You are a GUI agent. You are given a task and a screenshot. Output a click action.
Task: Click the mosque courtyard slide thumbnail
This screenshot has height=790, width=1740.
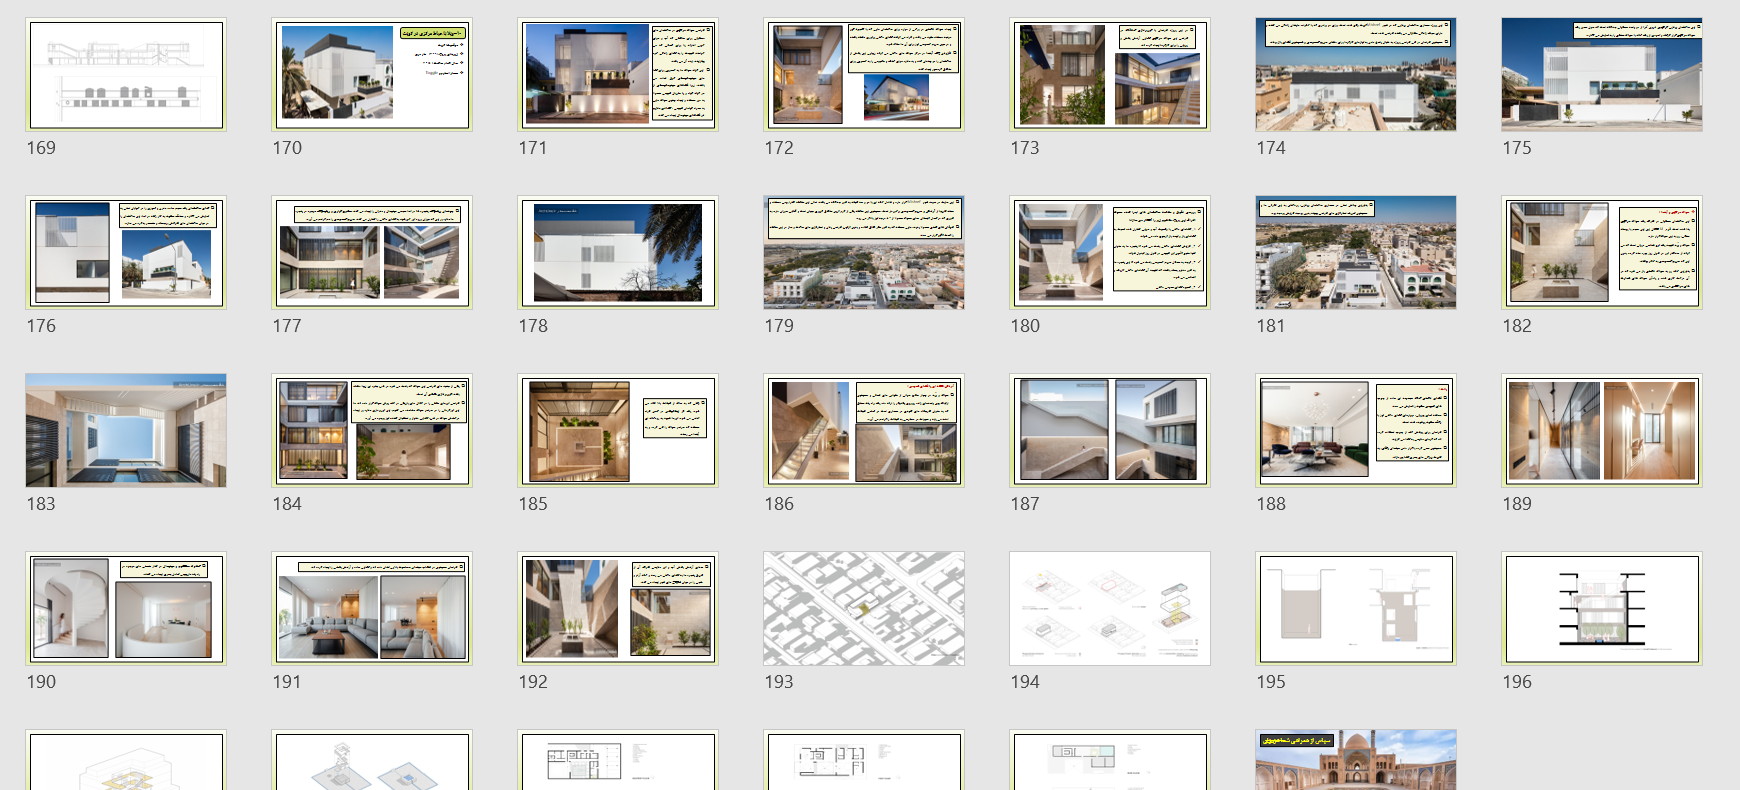tap(1356, 760)
